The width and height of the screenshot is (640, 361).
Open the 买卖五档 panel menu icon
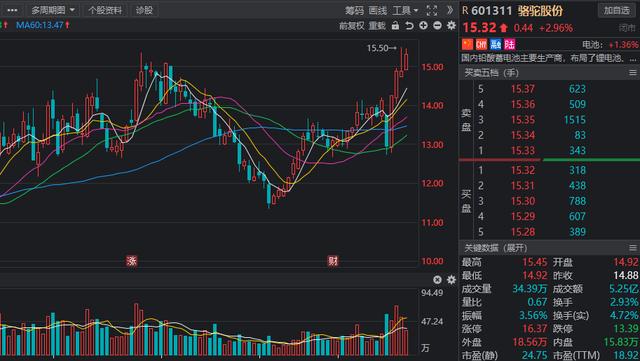point(633,73)
